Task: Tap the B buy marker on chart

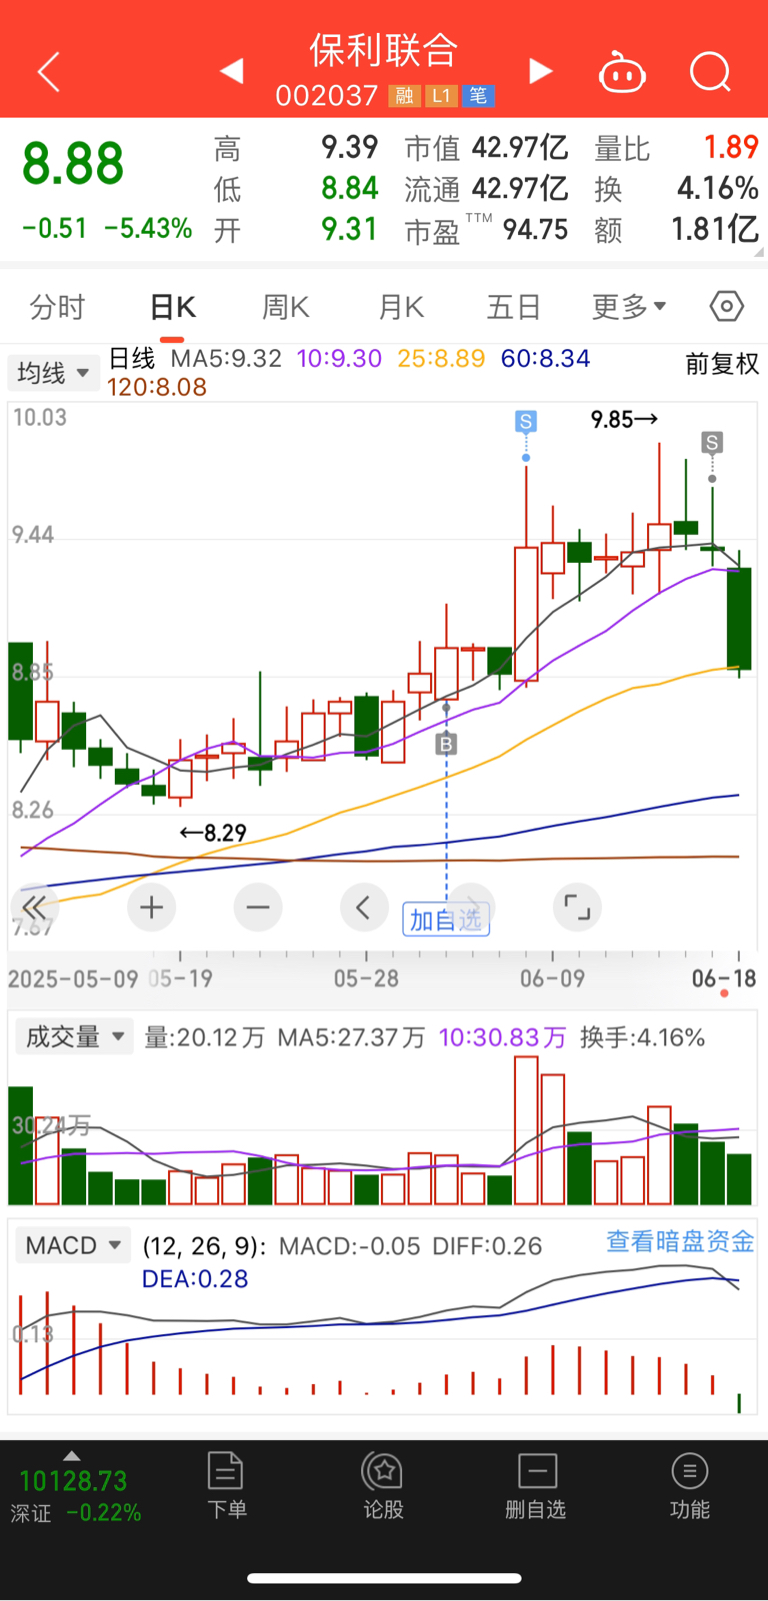Action: pos(446,743)
